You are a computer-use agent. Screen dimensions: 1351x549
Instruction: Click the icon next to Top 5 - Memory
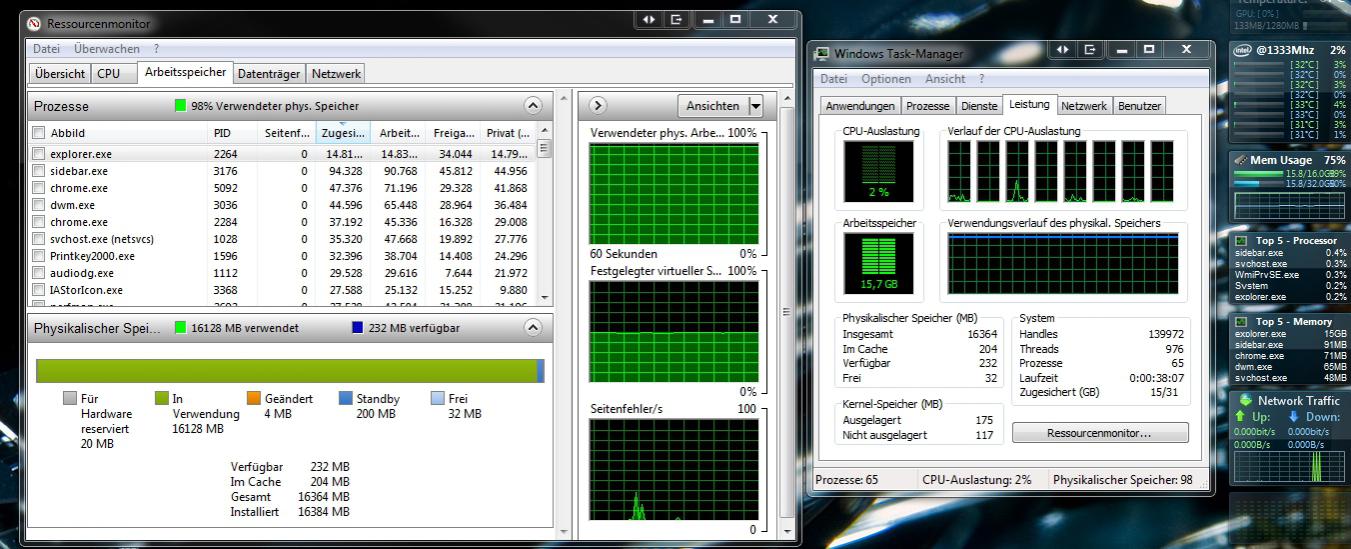pyautogui.click(x=1241, y=322)
